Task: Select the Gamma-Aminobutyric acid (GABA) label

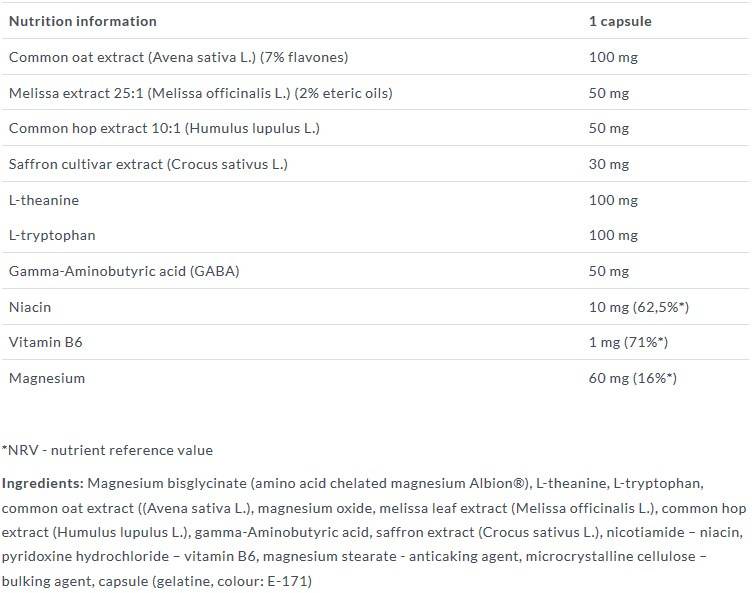Action: click(x=124, y=271)
